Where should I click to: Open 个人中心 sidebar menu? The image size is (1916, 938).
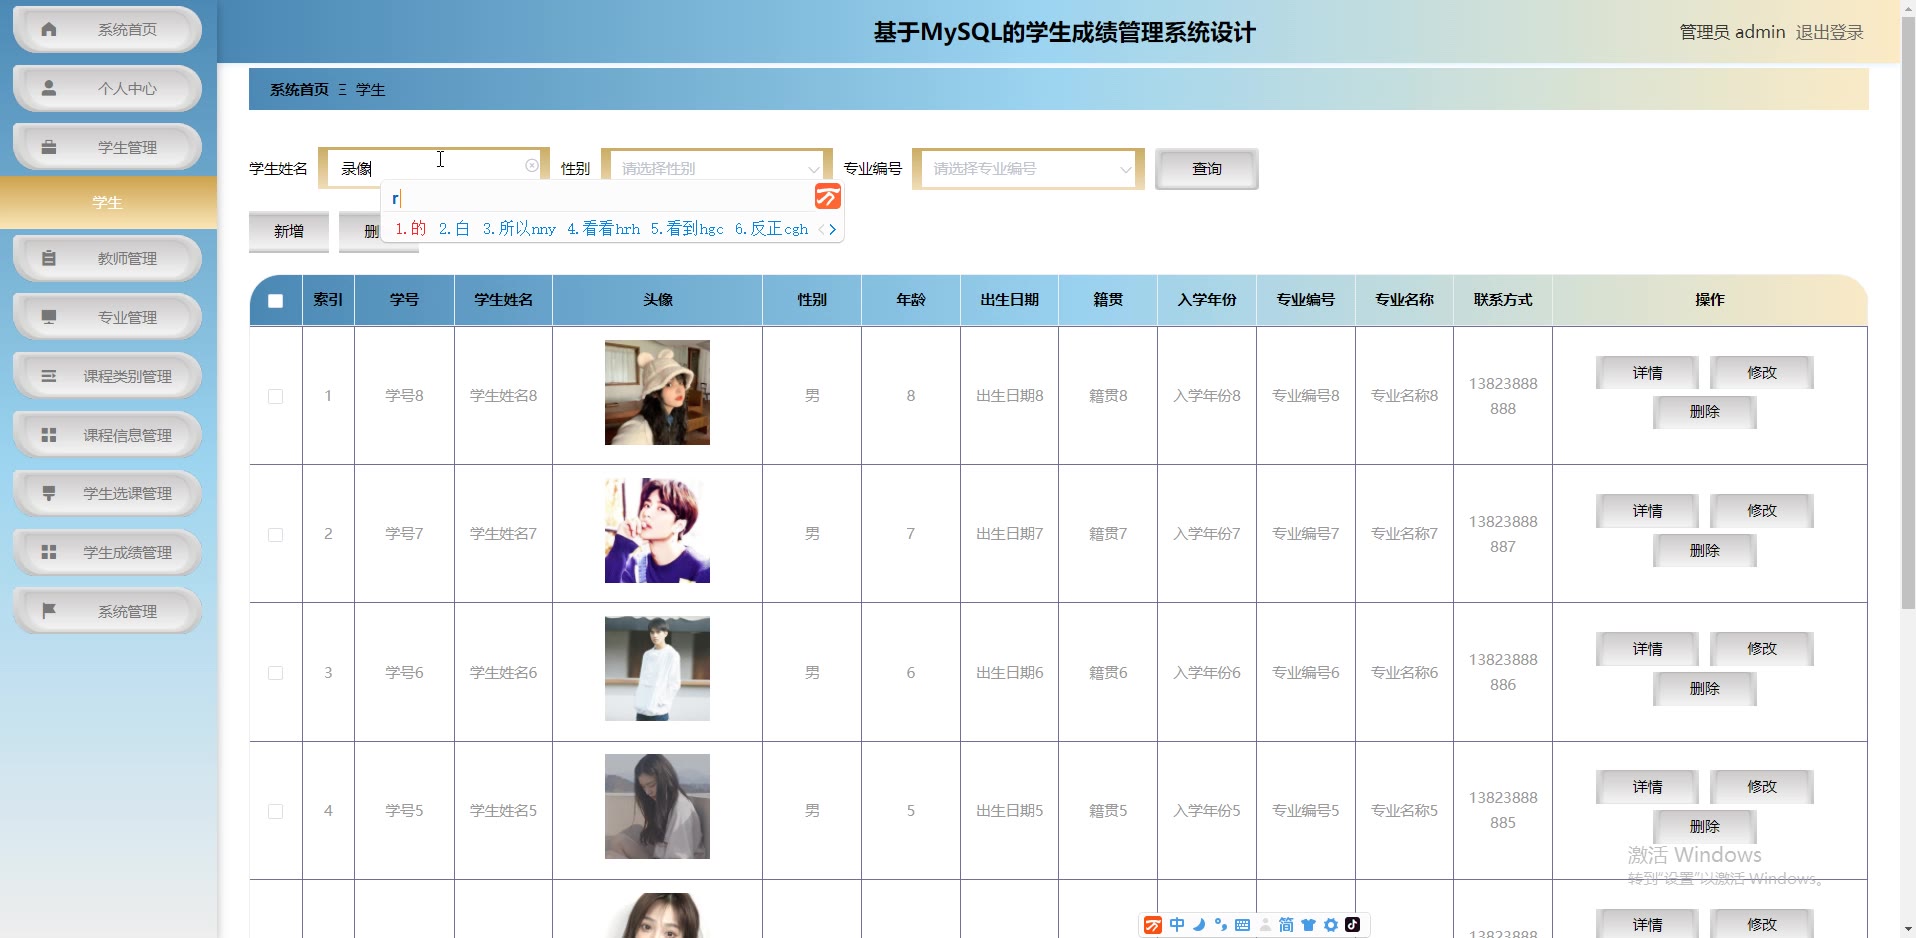pyautogui.click(x=107, y=89)
